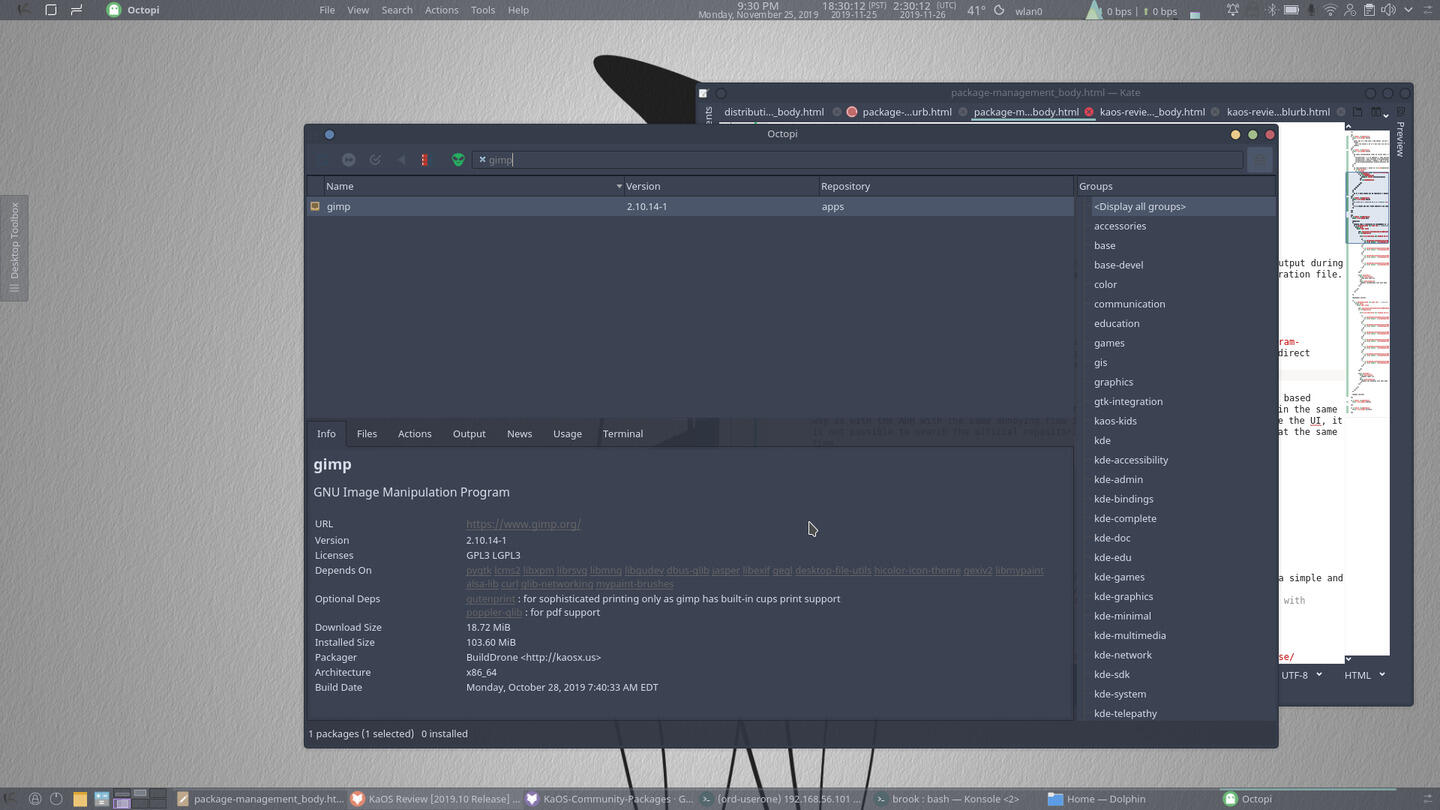Viewport: 1440px width, 810px height.
Task: Sort packages by the Version column
Action: pos(720,186)
